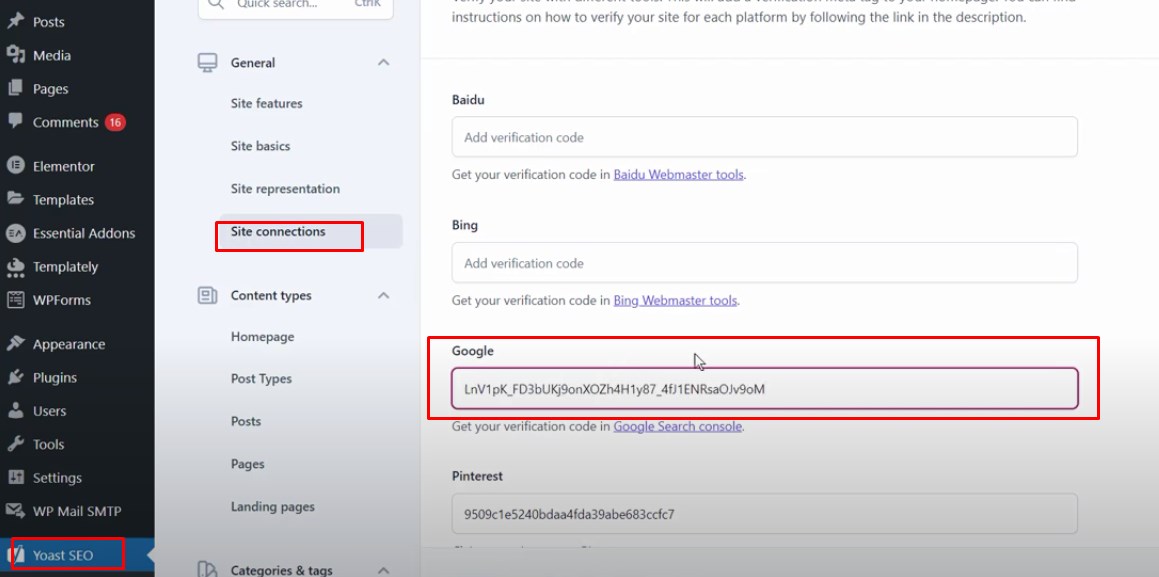Collapse the Categories & tags chevron
The height and width of the screenshot is (577, 1159).
384,570
